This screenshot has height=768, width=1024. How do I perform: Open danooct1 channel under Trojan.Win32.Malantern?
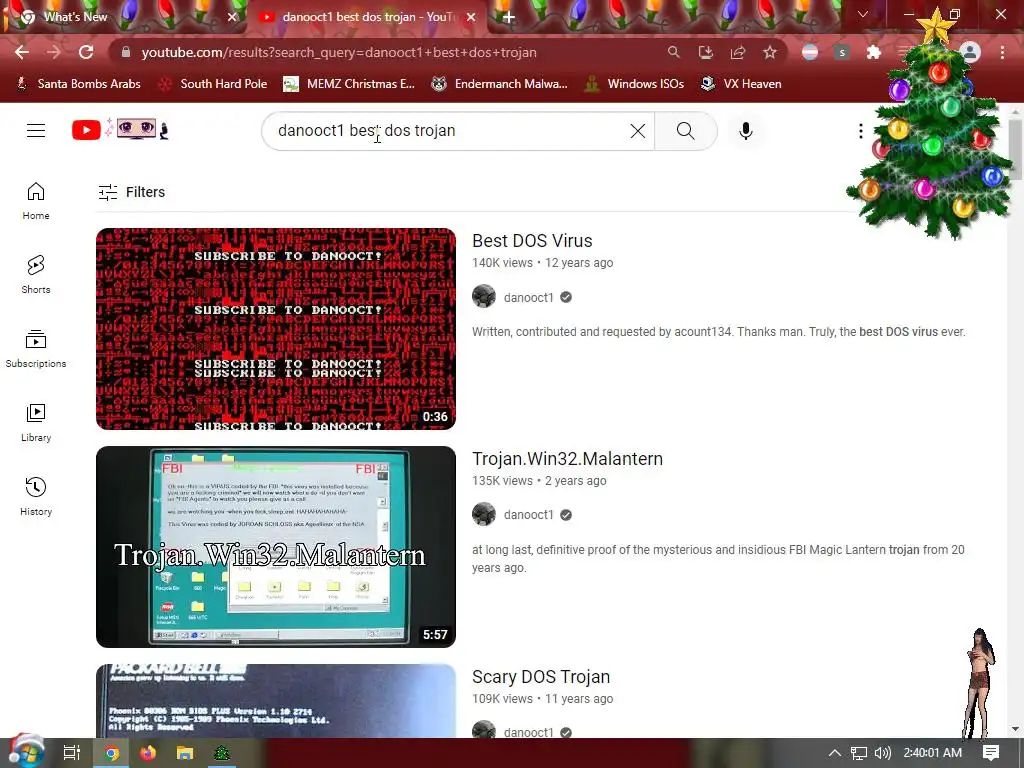pos(528,515)
